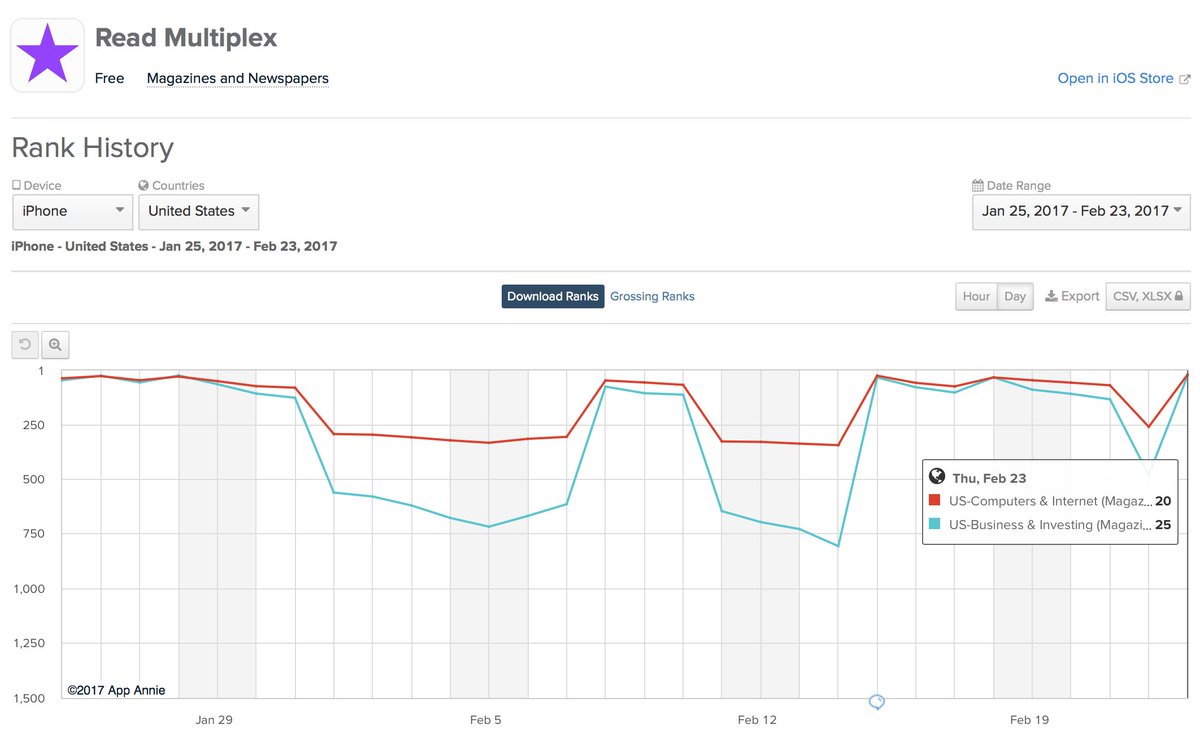1200x742 pixels.
Task: Click the Magazines and Newspapers category link
Action: click(x=237, y=78)
